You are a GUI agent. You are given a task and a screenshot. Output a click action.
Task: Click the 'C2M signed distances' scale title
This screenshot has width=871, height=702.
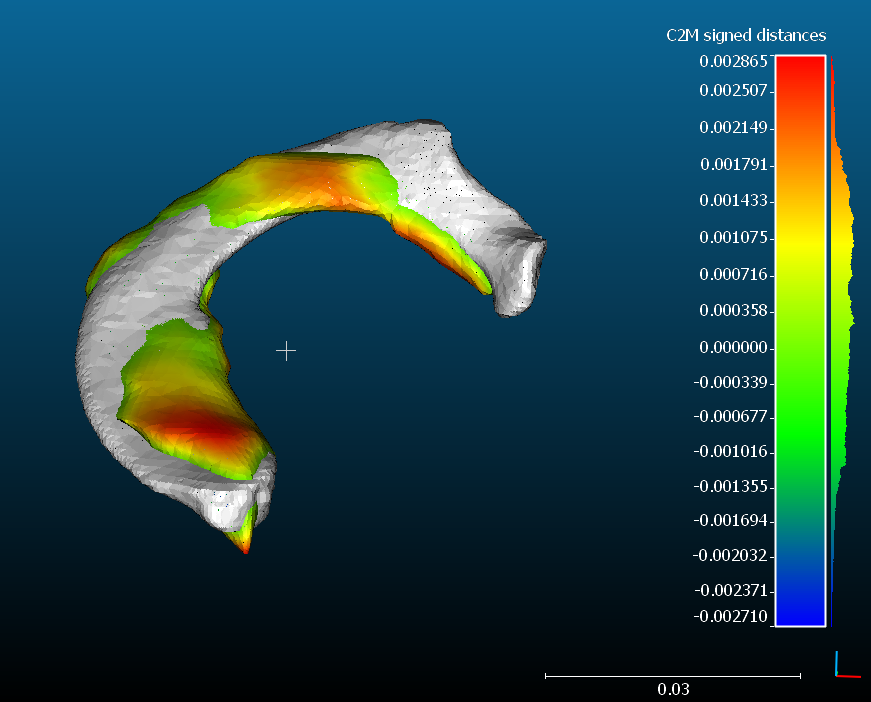pos(746,36)
